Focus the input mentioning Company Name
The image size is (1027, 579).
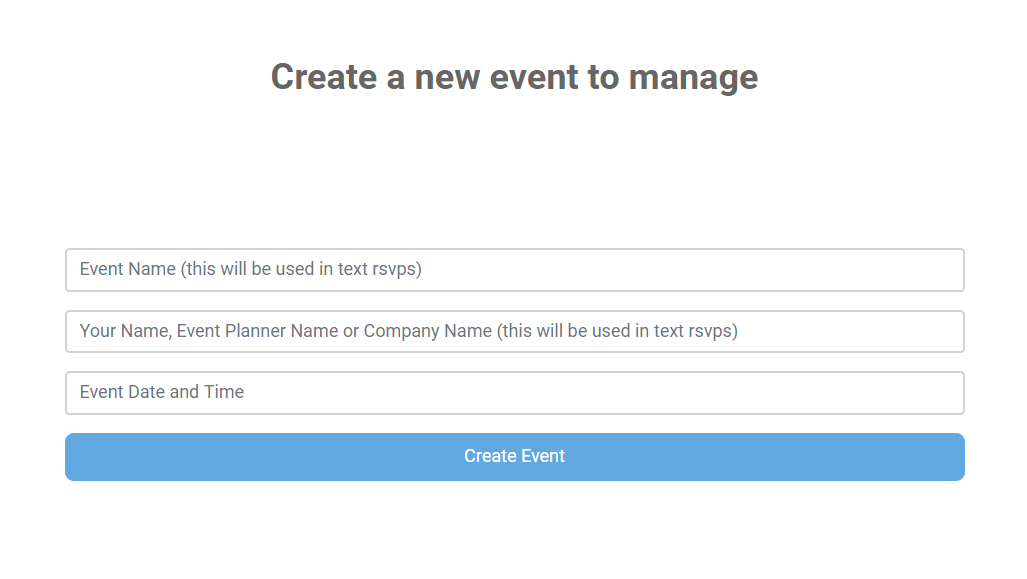(514, 331)
